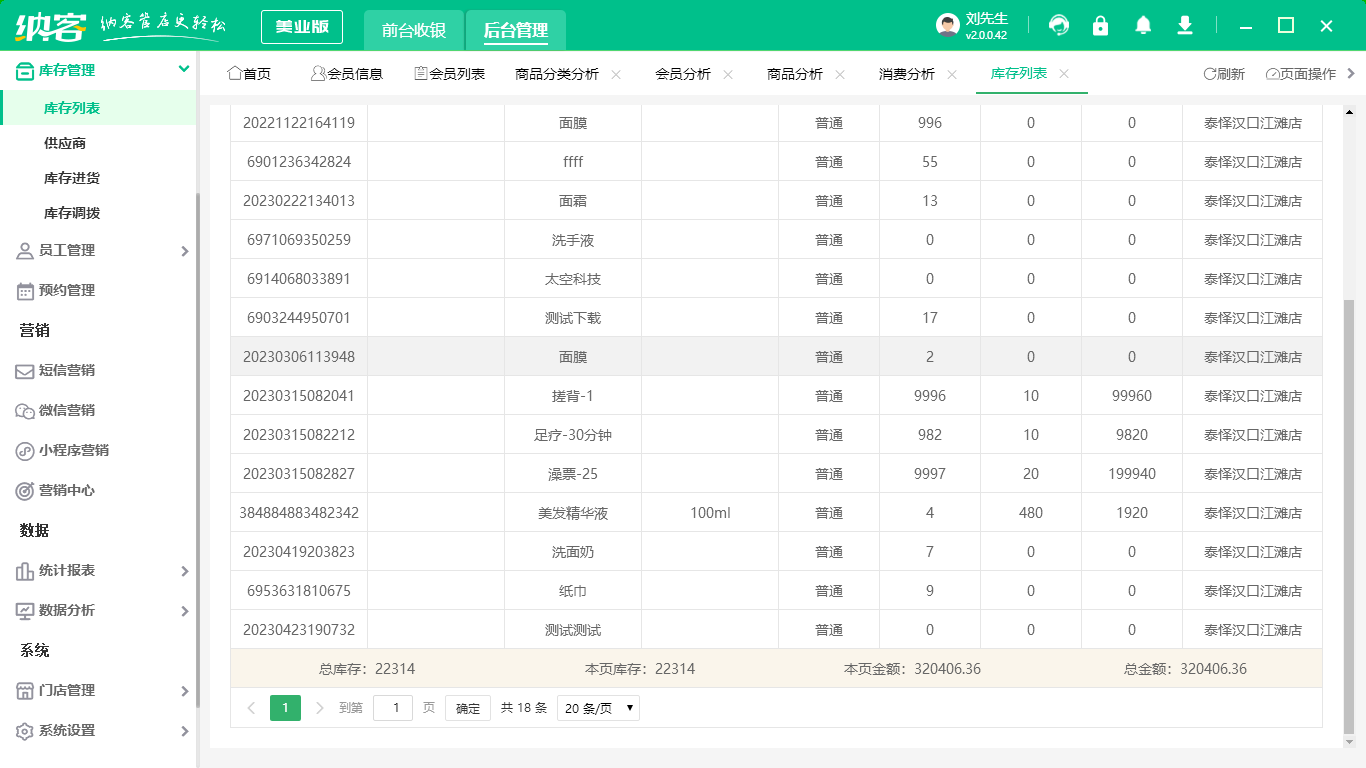
Task: Expand the 系统设置 chevron
Action: pyautogui.click(x=184, y=731)
